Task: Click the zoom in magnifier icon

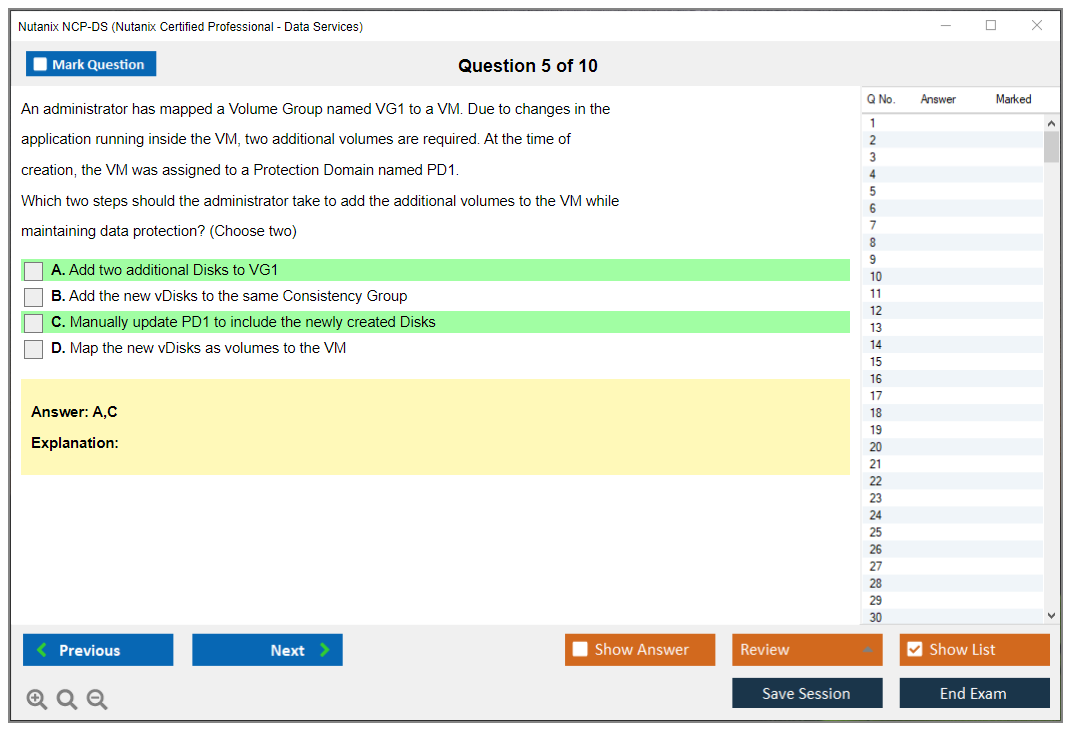Action: 37,700
